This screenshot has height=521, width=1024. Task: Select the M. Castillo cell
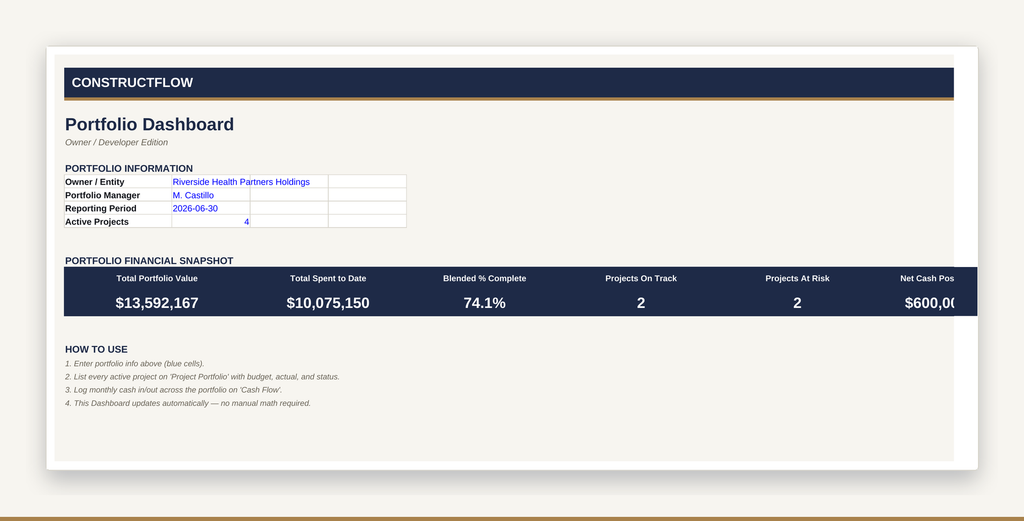(210, 195)
